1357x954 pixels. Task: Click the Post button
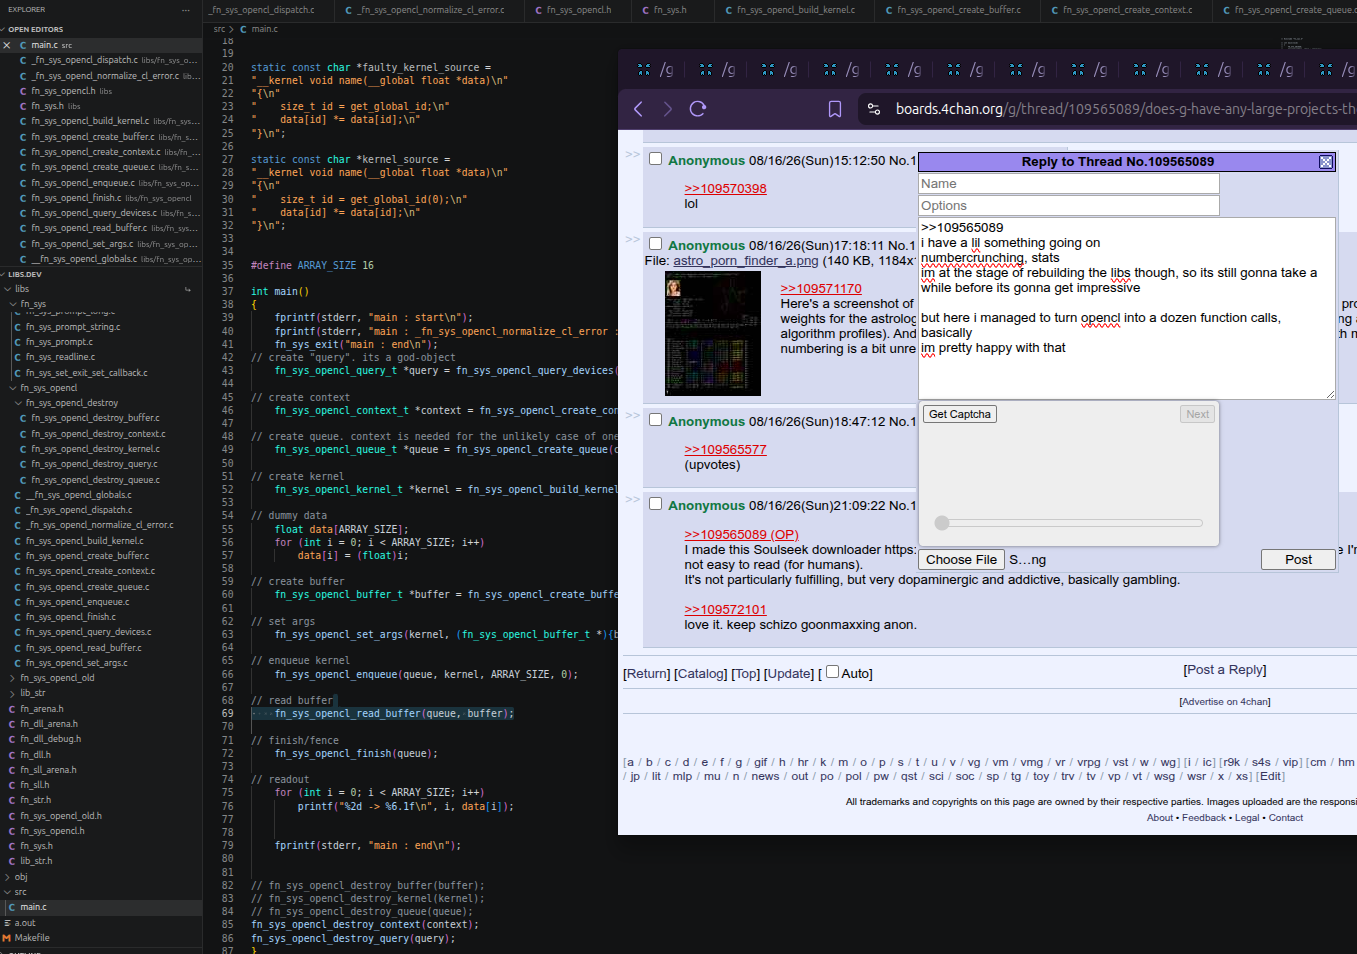point(1298,560)
